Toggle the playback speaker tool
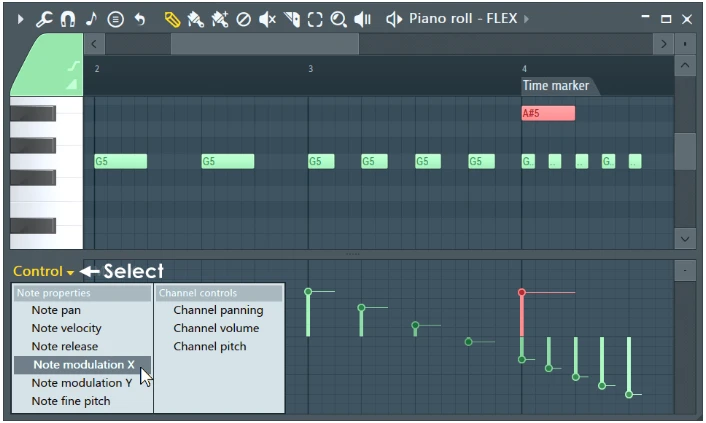This screenshot has height=423, width=706. point(363,19)
